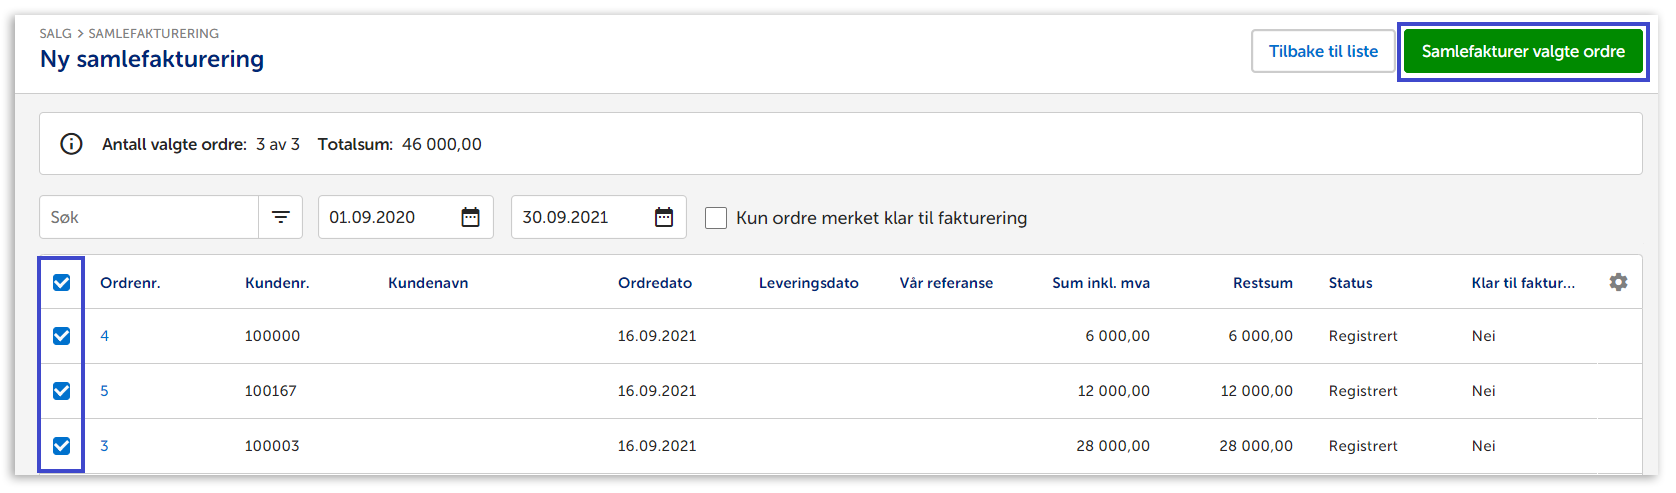
Task: Uncheck the checkbox for order 4
Action: click(62, 336)
